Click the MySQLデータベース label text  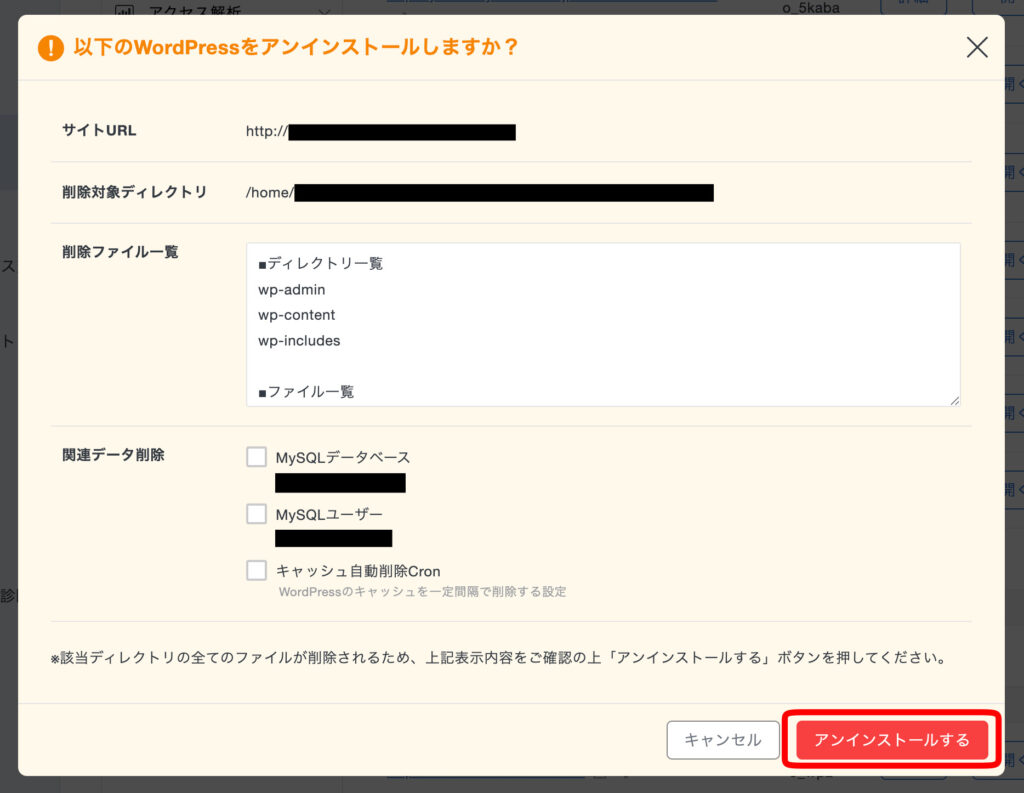(x=343, y=457)
